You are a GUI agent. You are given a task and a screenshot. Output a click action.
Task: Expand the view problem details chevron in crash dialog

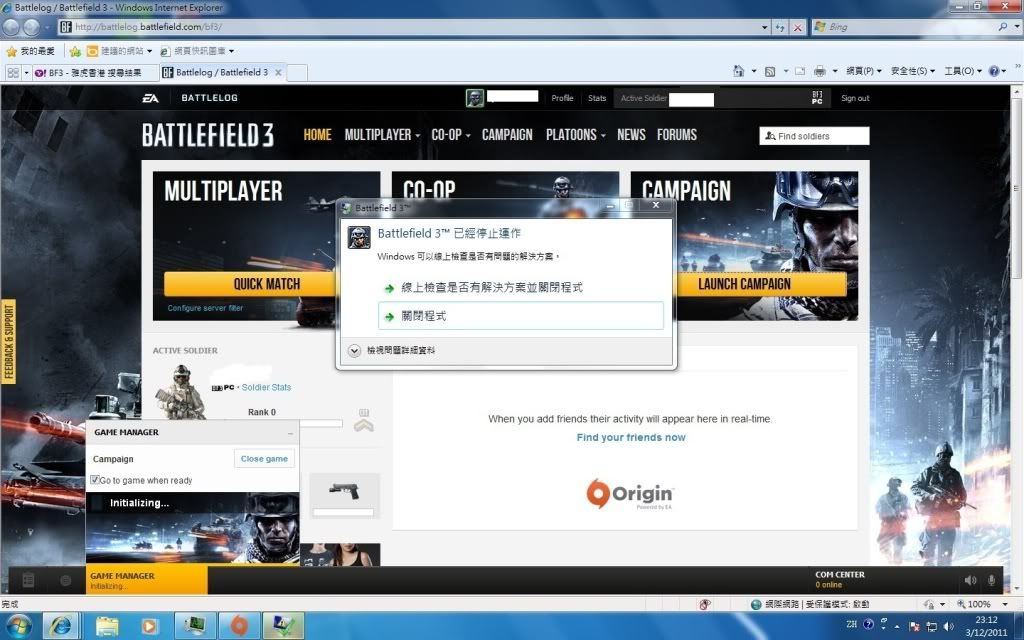(x=354, y=351)
